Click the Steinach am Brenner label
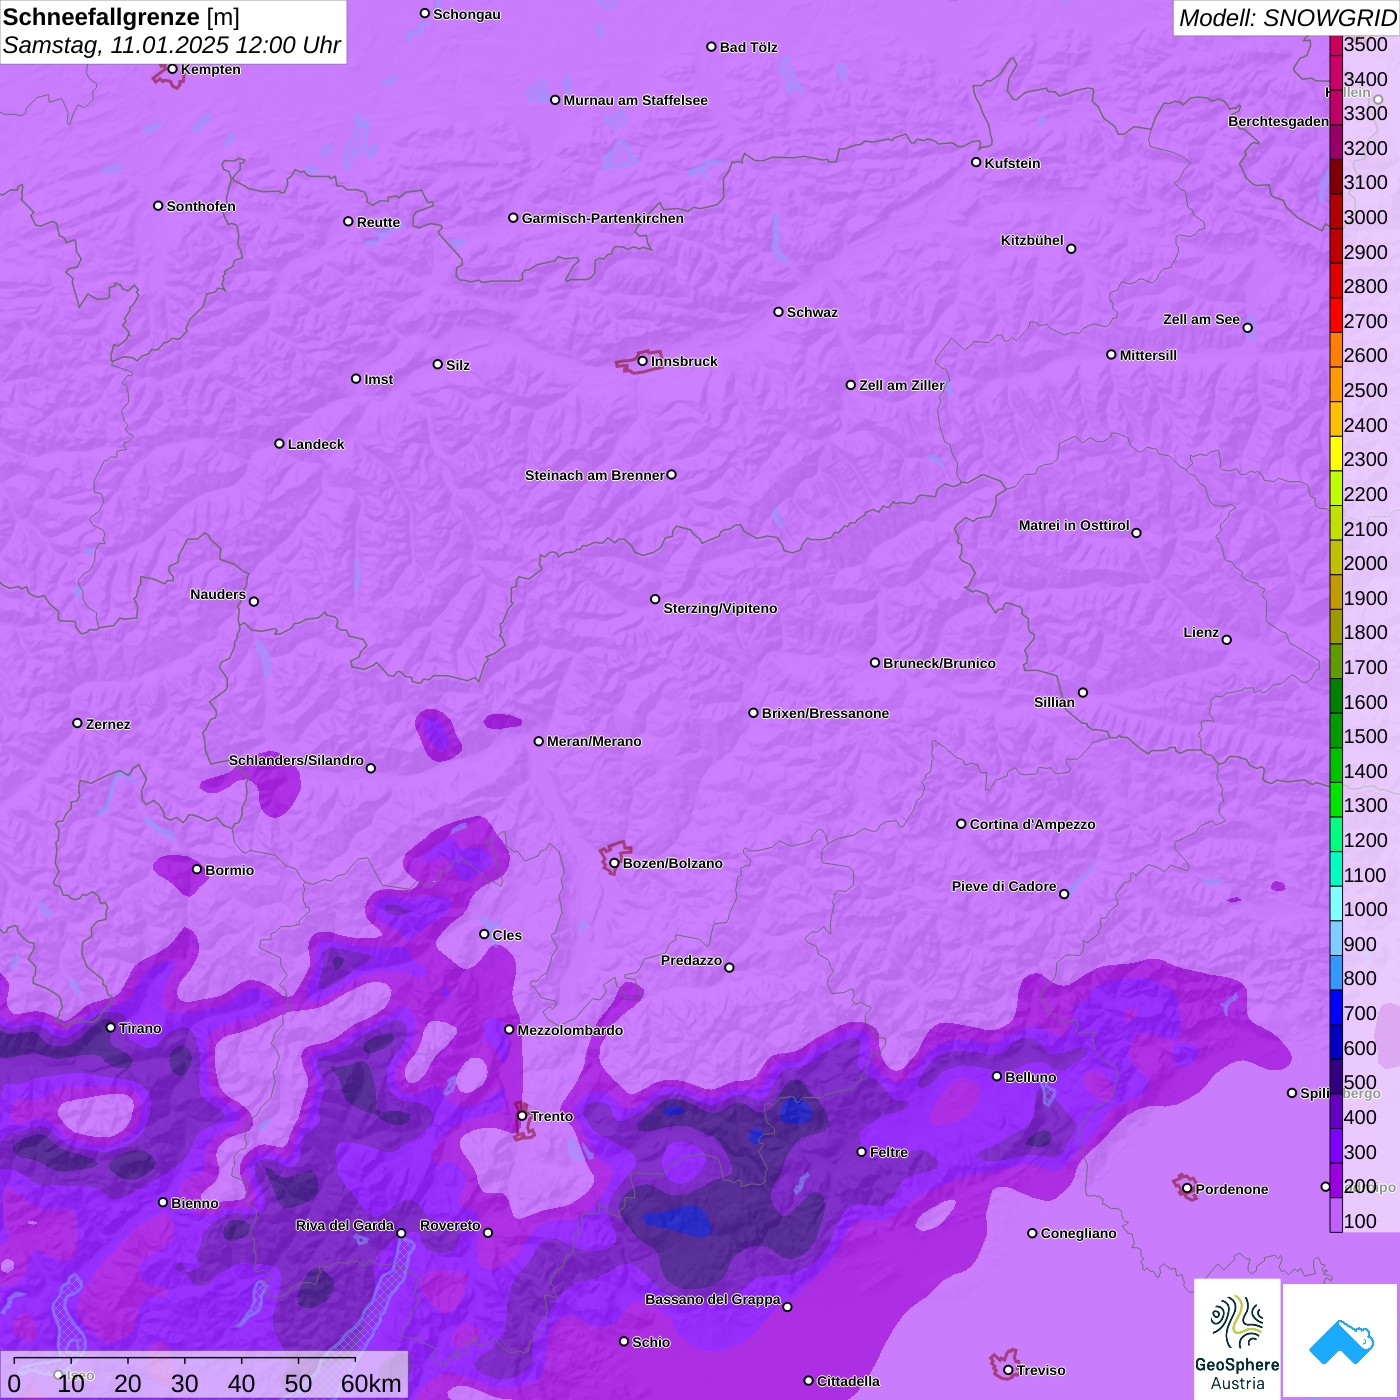1400x1400 pixels. pos(595,475)
